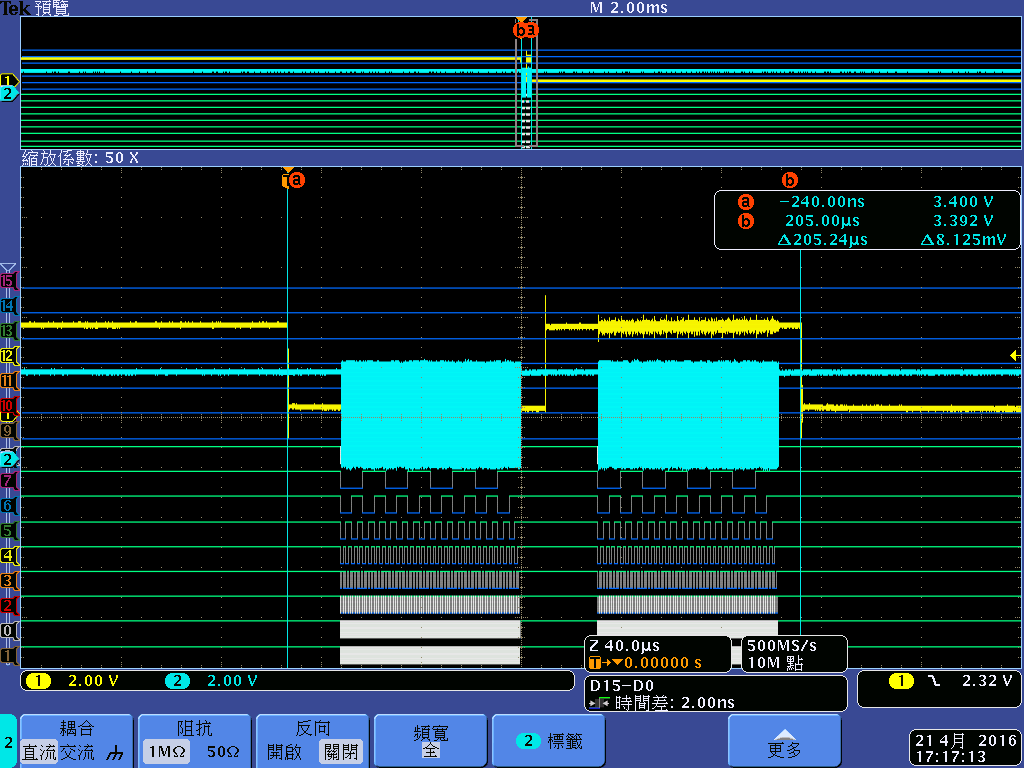Click the falling edge trigger slope icon
The width and height of the screenshot is (1024, 768).
[x=935, y=681]
